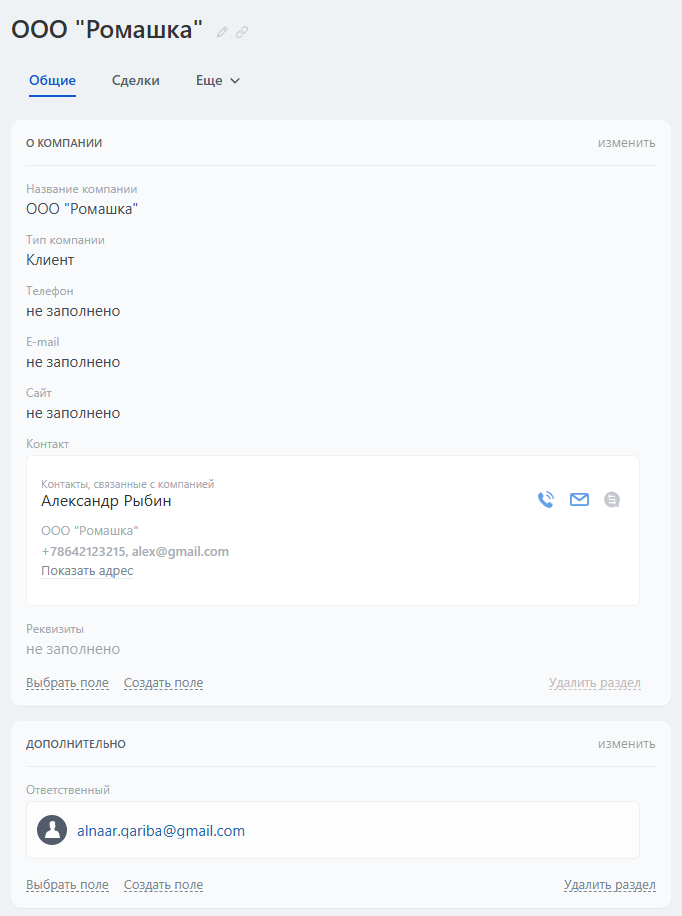Open responsible user alnaar.qariba@gmail.com
This screenshot has height=916, width=682.
(161, 831)
